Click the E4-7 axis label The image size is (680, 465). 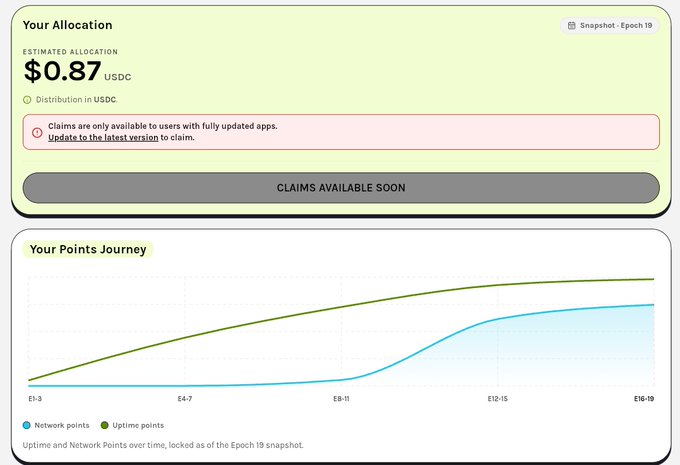[185, 399]
